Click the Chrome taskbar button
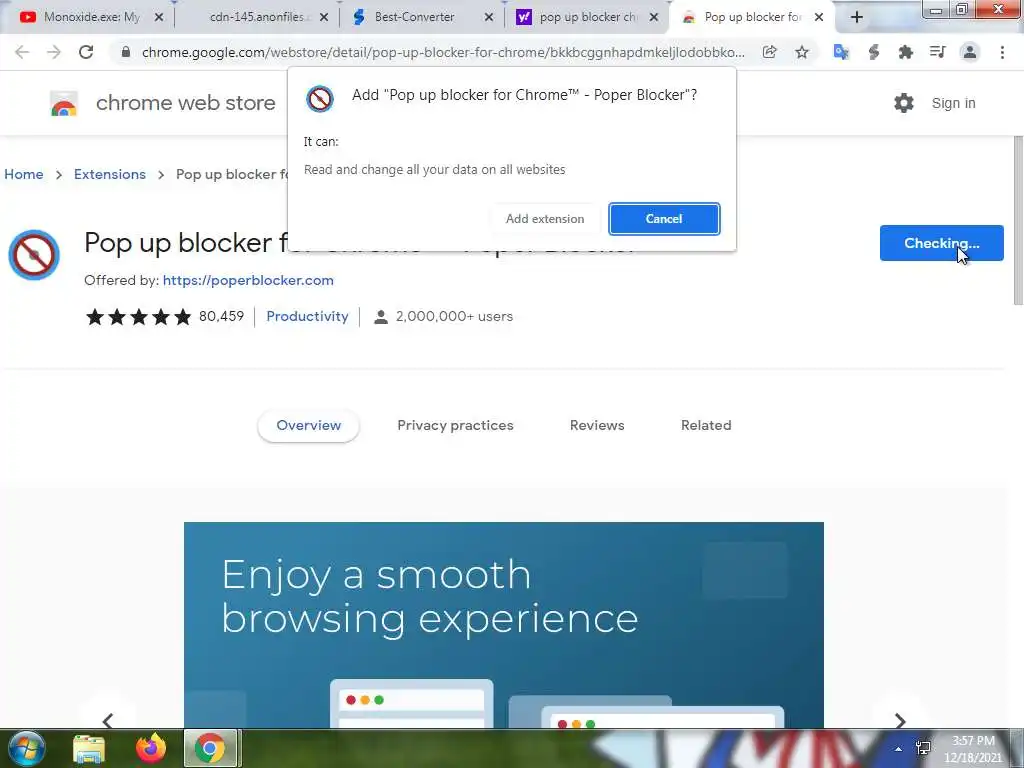1024x768 pixels. pos(210,748)
